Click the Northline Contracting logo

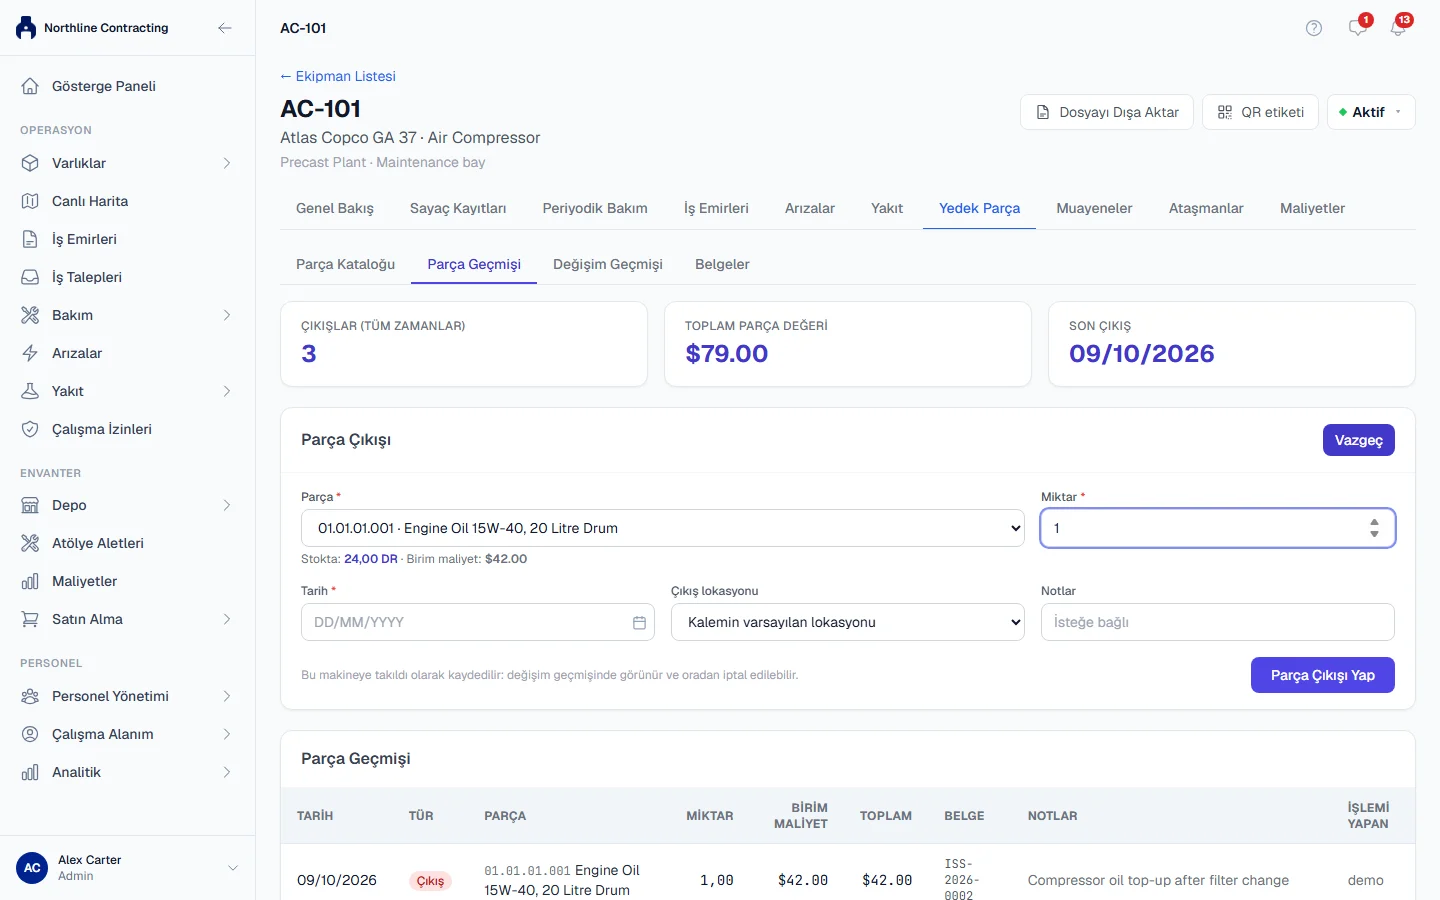point(26,28)
